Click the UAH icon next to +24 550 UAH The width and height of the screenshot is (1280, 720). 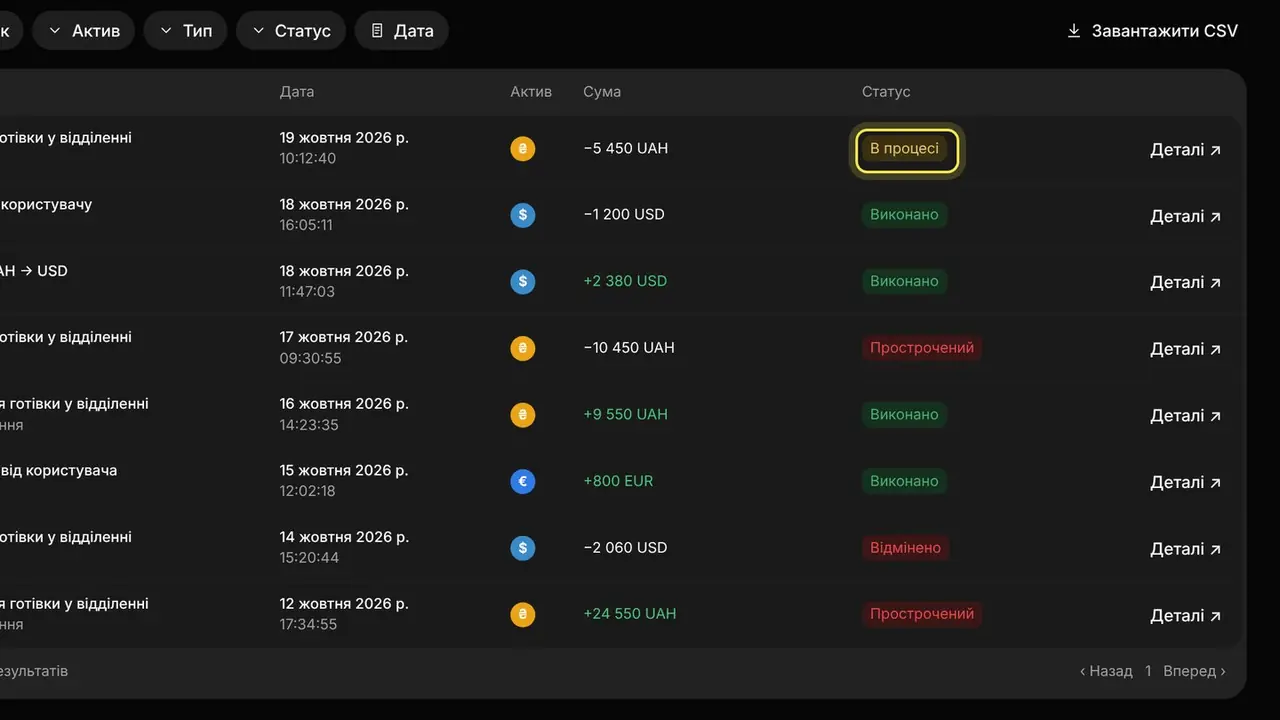click(523, 615)
